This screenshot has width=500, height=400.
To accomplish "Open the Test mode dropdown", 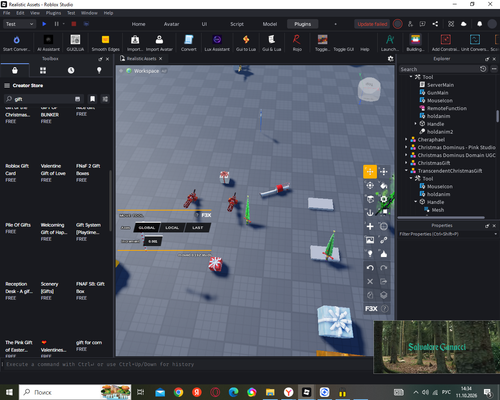I will pos(19,24).
